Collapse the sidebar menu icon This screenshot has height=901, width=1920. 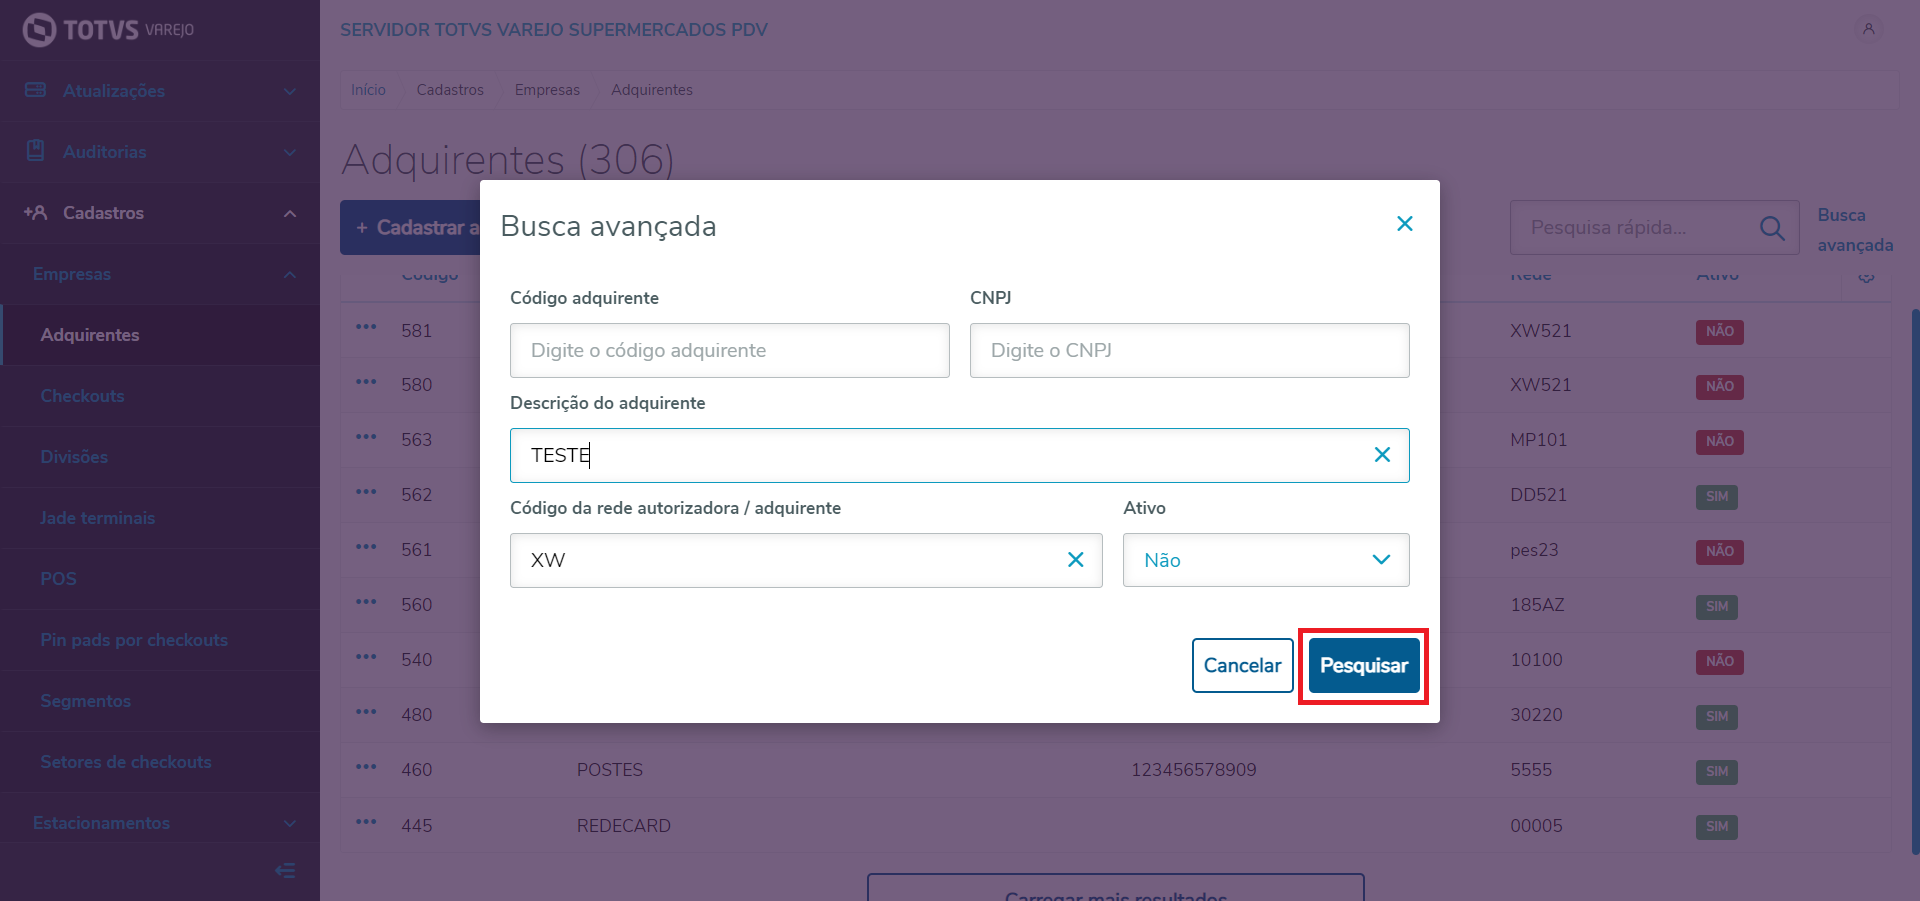click(x=285, y=871)
